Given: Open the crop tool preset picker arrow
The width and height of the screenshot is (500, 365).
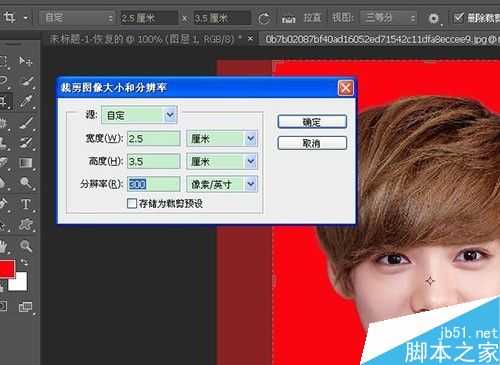Looking at the screenshot, I should [x=26, y=18].
